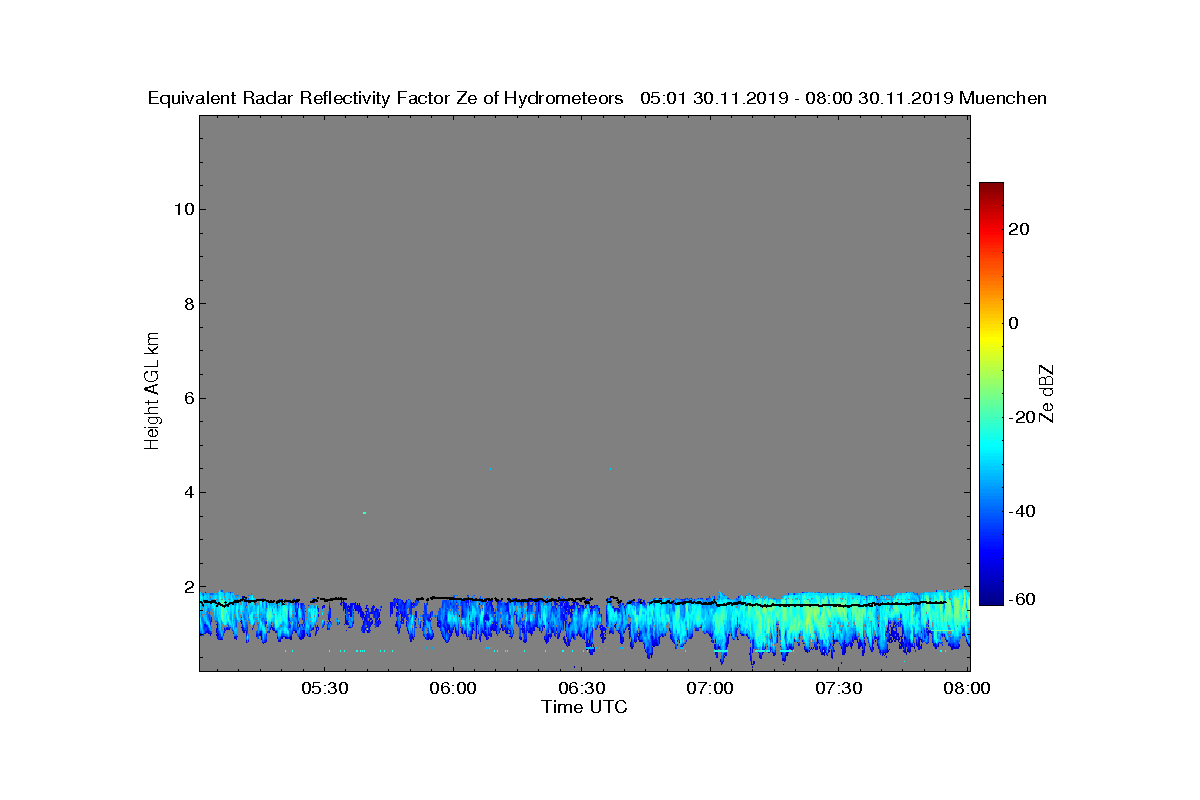The image size is (1200, 800).
Task: Click the colorbar value -60
Action: (x=1021, y=599)
